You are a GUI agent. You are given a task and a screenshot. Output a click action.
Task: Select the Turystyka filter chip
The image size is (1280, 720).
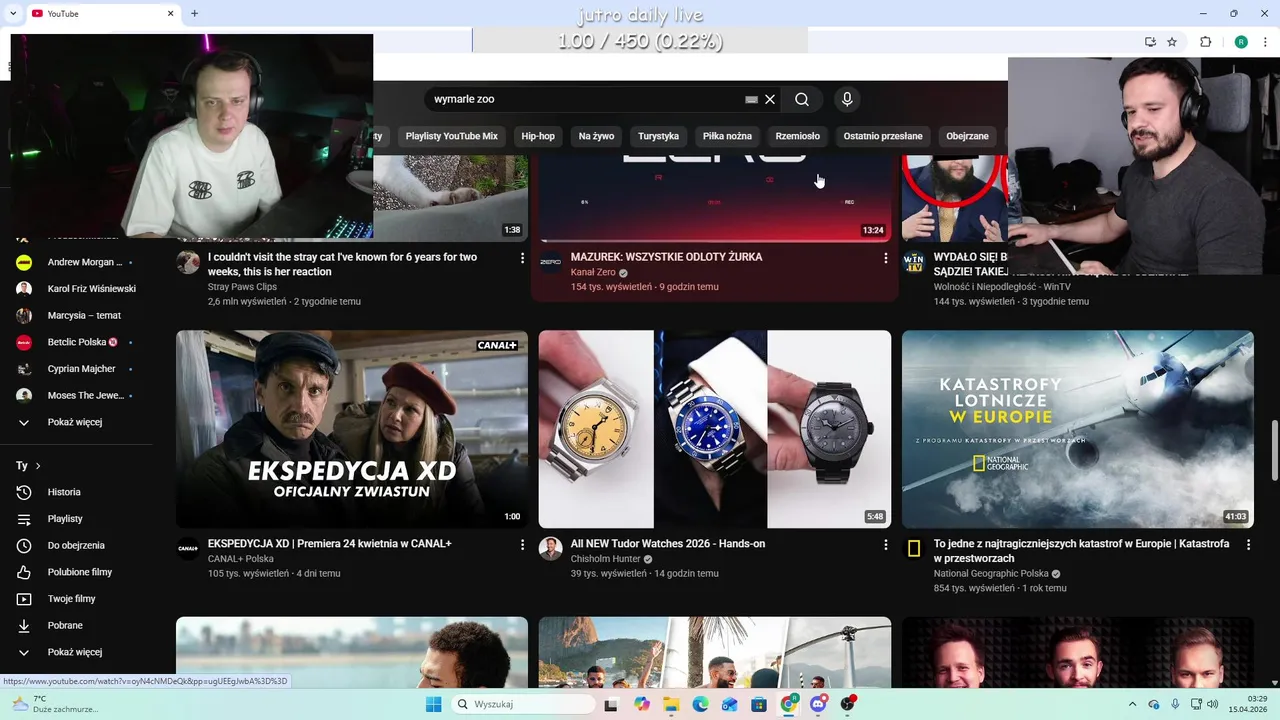point(658,136)
